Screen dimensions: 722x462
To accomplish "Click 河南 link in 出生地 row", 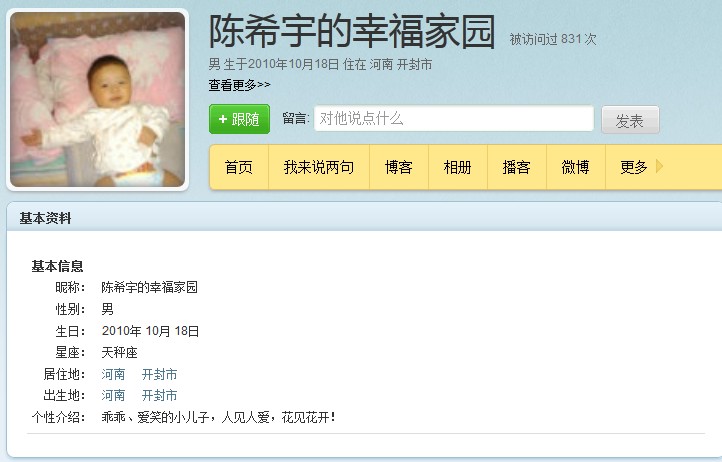I will pos(113,395).
